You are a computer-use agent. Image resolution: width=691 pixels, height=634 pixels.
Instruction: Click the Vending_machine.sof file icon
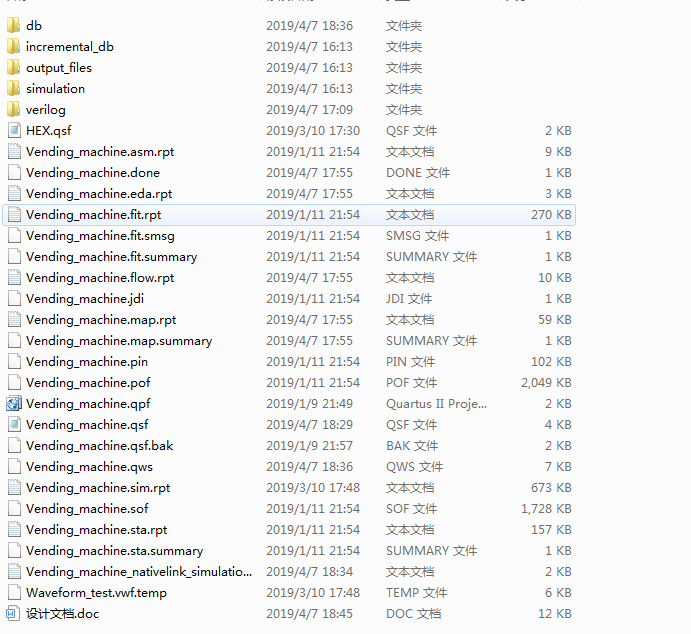coord(14,508)
